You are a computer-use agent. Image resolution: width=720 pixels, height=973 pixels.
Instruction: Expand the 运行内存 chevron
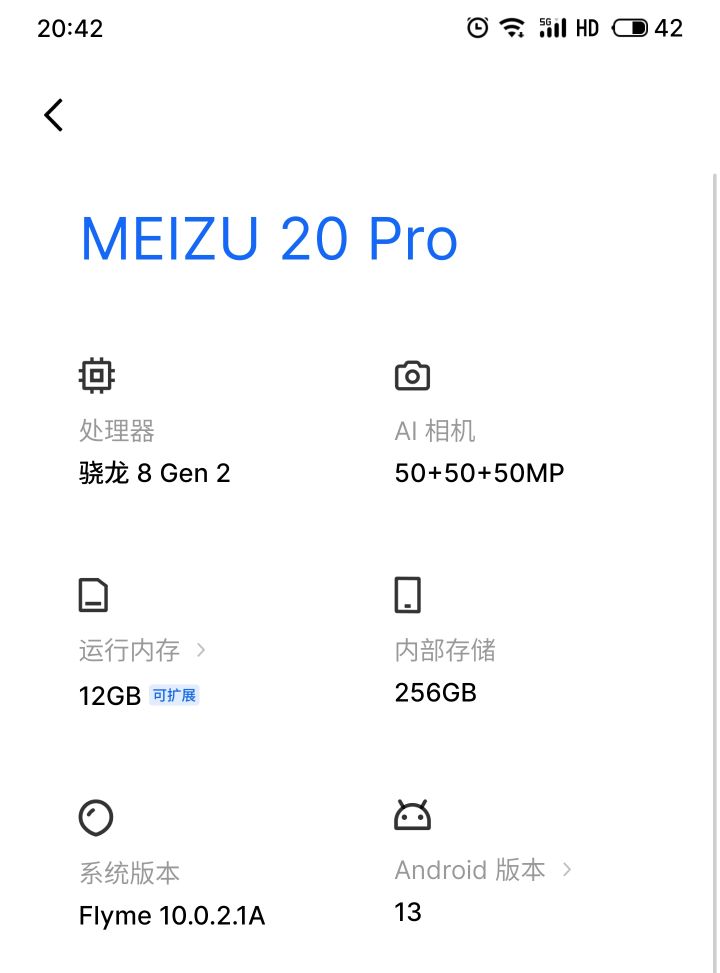coord(201,650)
